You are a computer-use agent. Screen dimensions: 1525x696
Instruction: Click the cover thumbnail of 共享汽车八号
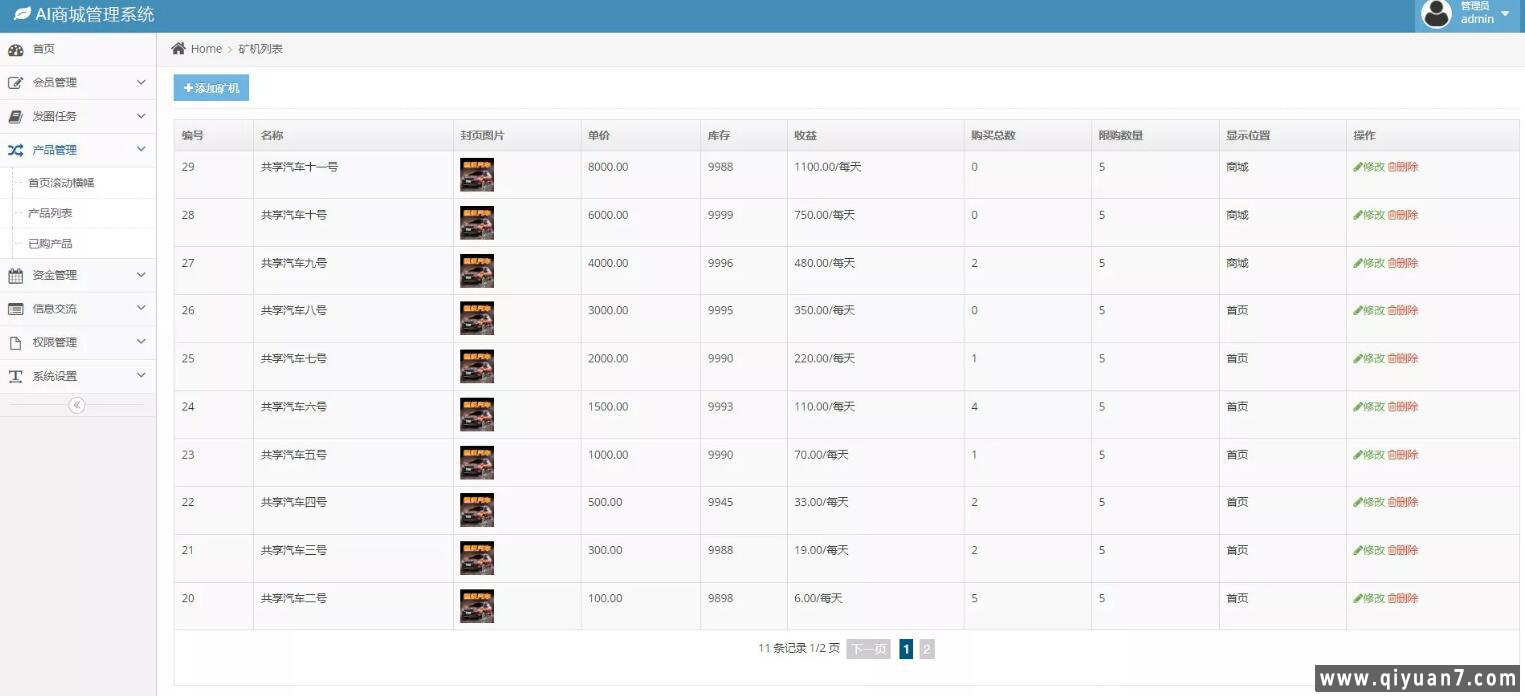477,319
